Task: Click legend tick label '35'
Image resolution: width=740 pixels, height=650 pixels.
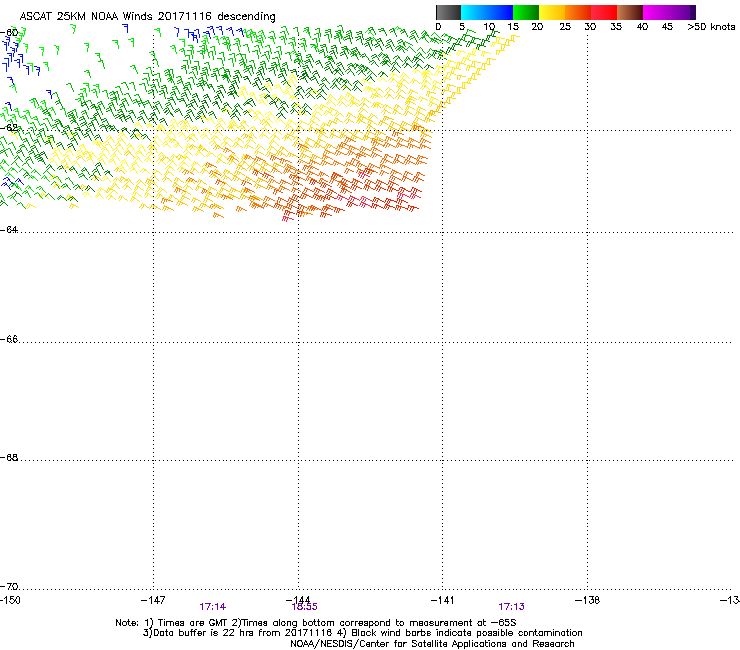Action: tap(616, 27)
